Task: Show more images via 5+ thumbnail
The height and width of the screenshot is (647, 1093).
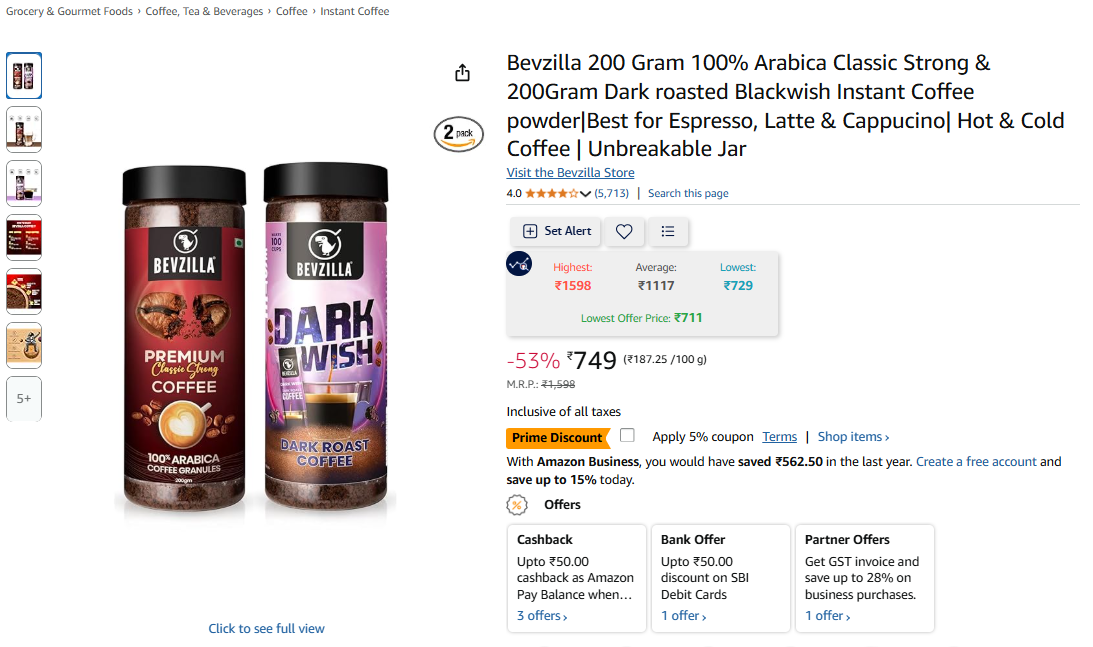Action: [x=24, y=398]
